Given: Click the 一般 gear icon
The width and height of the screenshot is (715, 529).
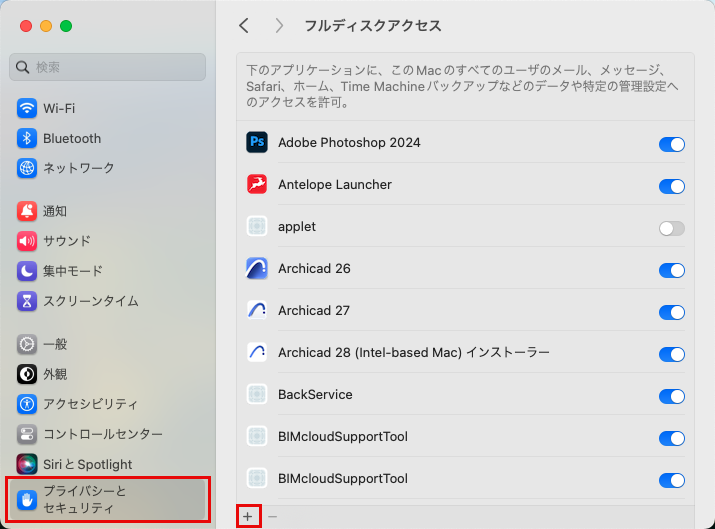Looking at the screenshot, I should point(27,344).
